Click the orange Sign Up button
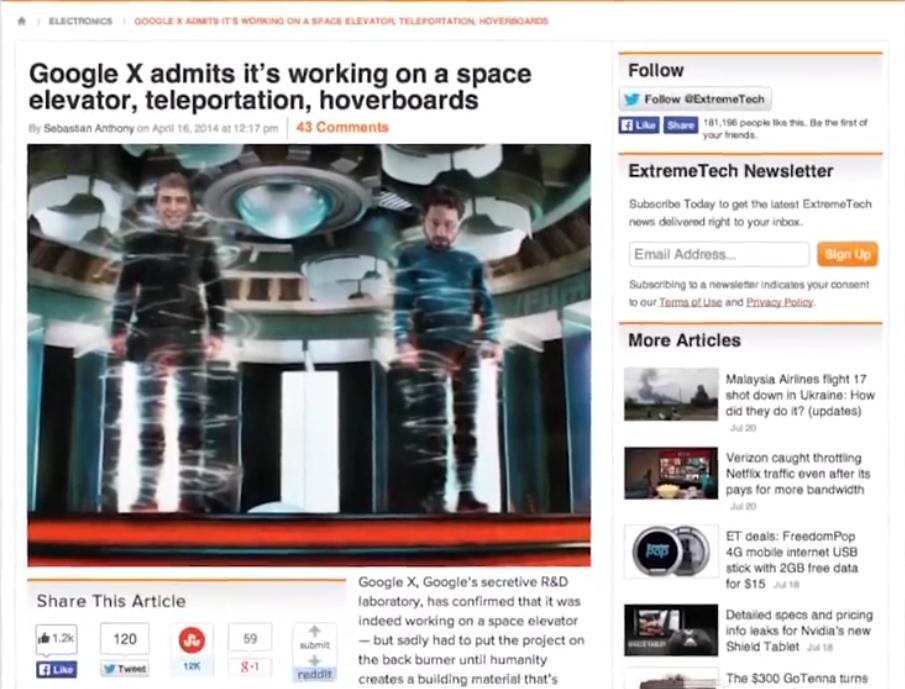This screenshot has width=905, height=689. 847,254
